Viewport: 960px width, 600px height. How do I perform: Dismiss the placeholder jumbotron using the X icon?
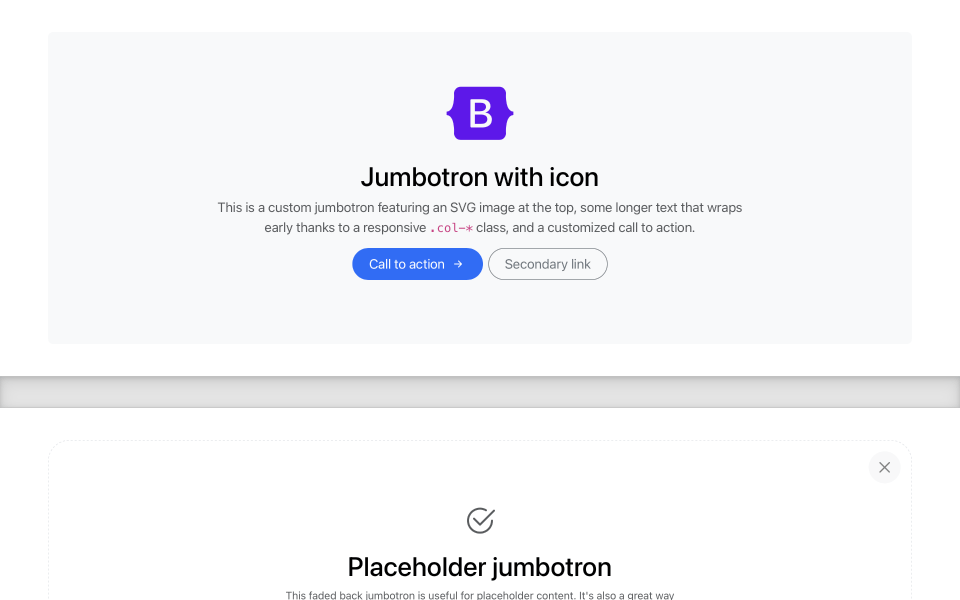884,467
